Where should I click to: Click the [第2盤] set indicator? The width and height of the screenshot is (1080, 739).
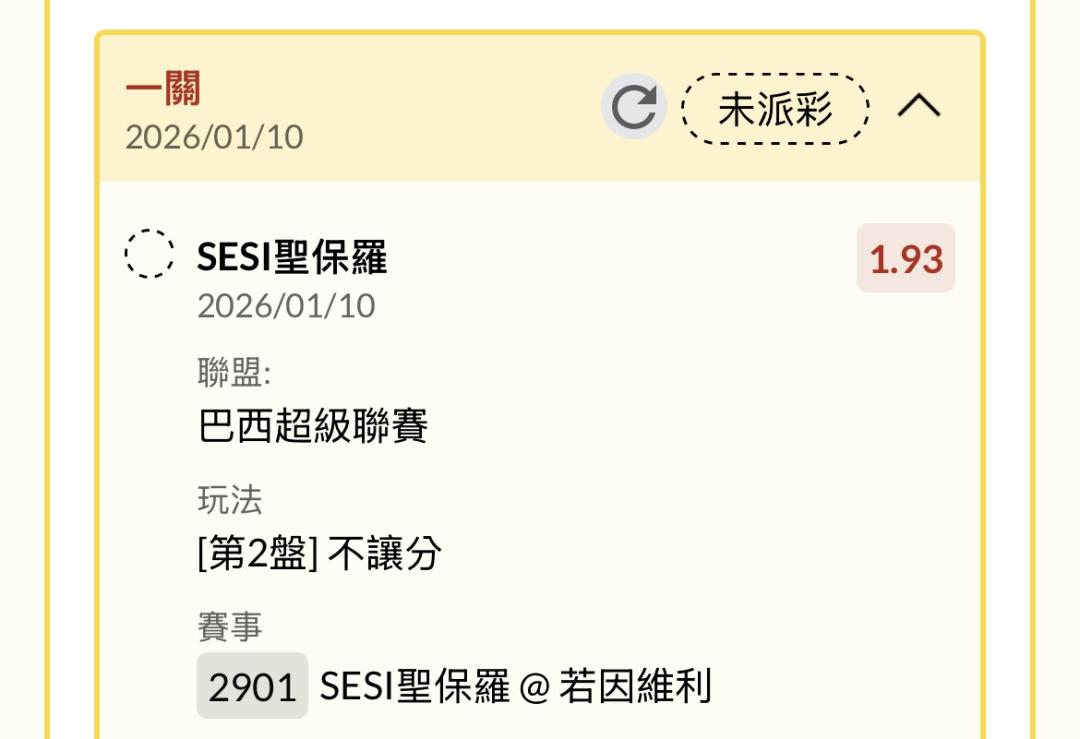258,553
